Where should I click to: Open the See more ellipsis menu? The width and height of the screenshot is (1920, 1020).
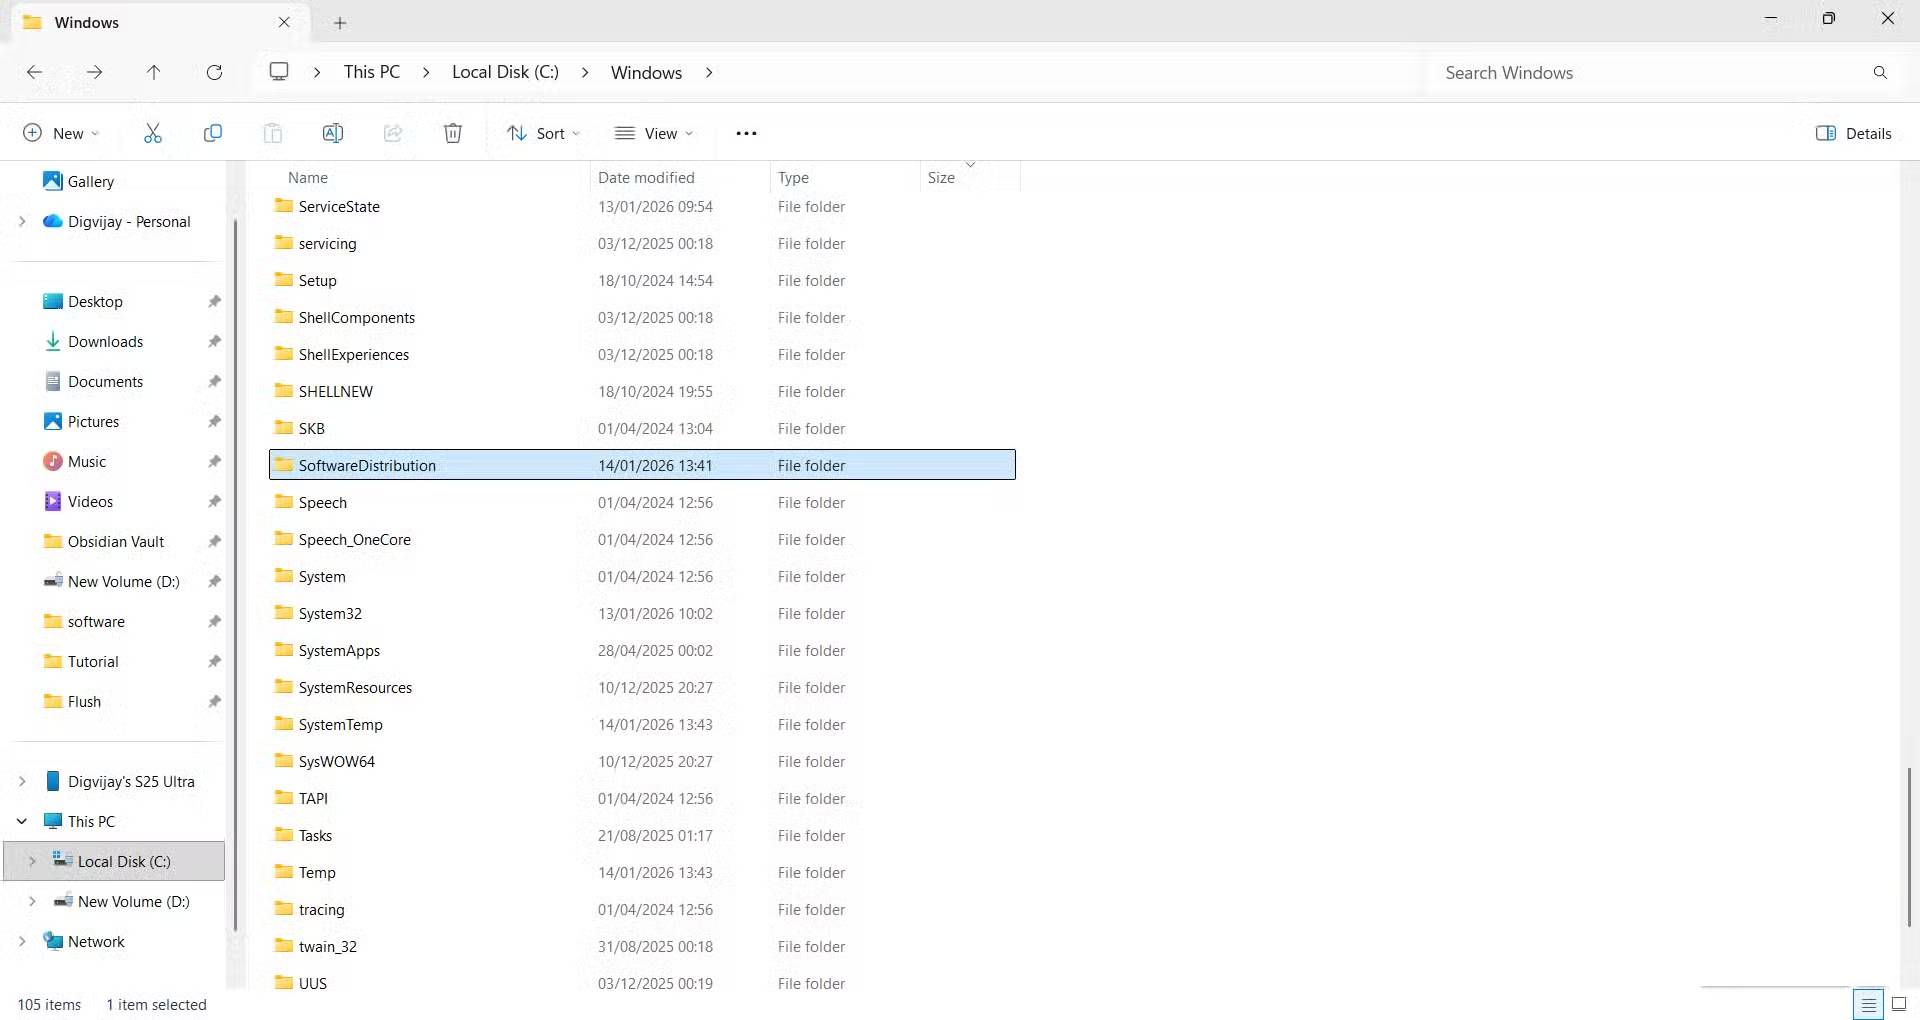746,133
